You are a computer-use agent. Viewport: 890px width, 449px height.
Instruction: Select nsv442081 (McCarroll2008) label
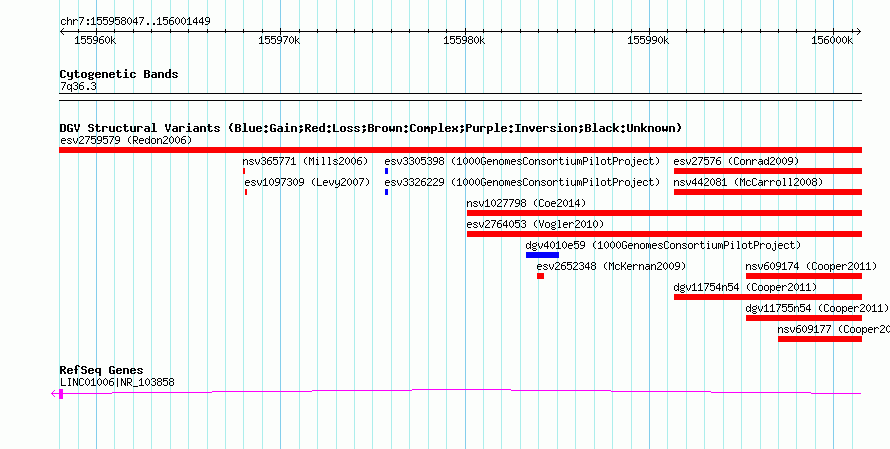[748, 182]
